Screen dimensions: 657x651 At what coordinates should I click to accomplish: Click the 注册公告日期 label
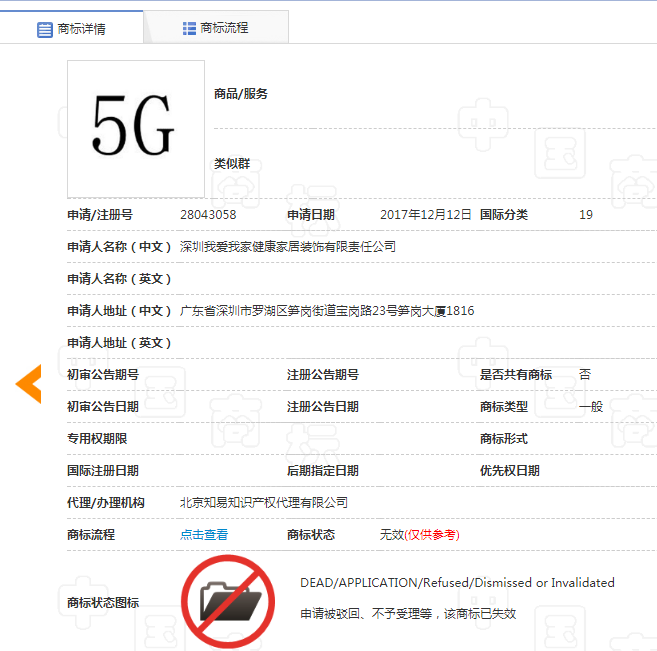(x=323, y=407)
